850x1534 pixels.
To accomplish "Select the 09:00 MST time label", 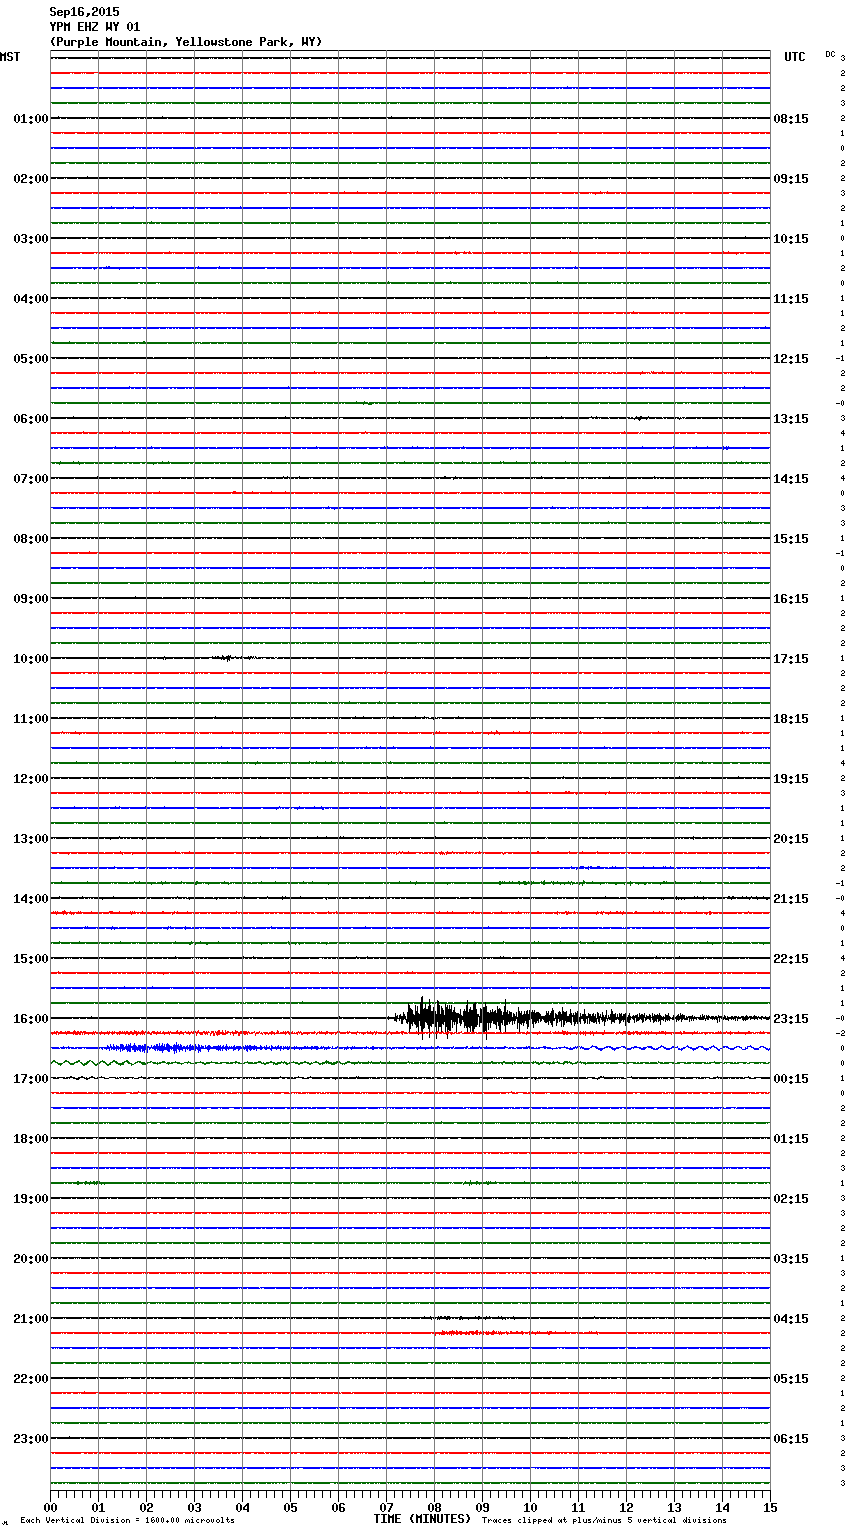I will click(31, 599).
